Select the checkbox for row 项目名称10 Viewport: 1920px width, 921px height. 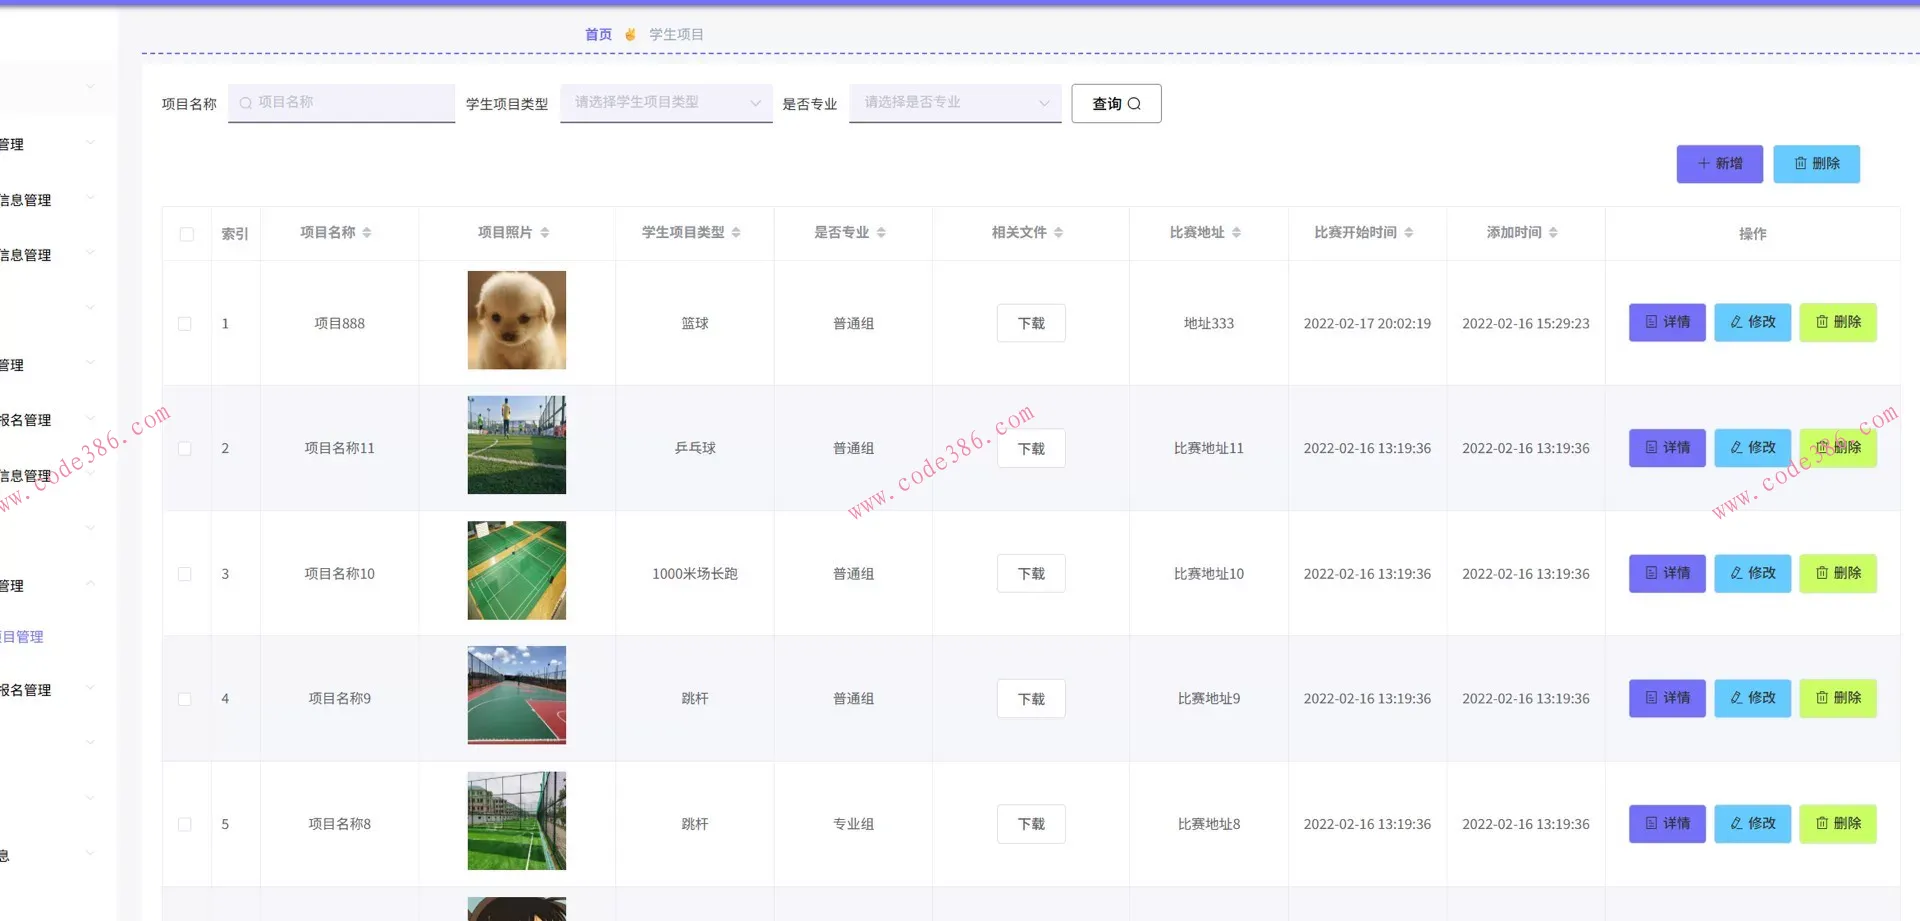point(185,574)
